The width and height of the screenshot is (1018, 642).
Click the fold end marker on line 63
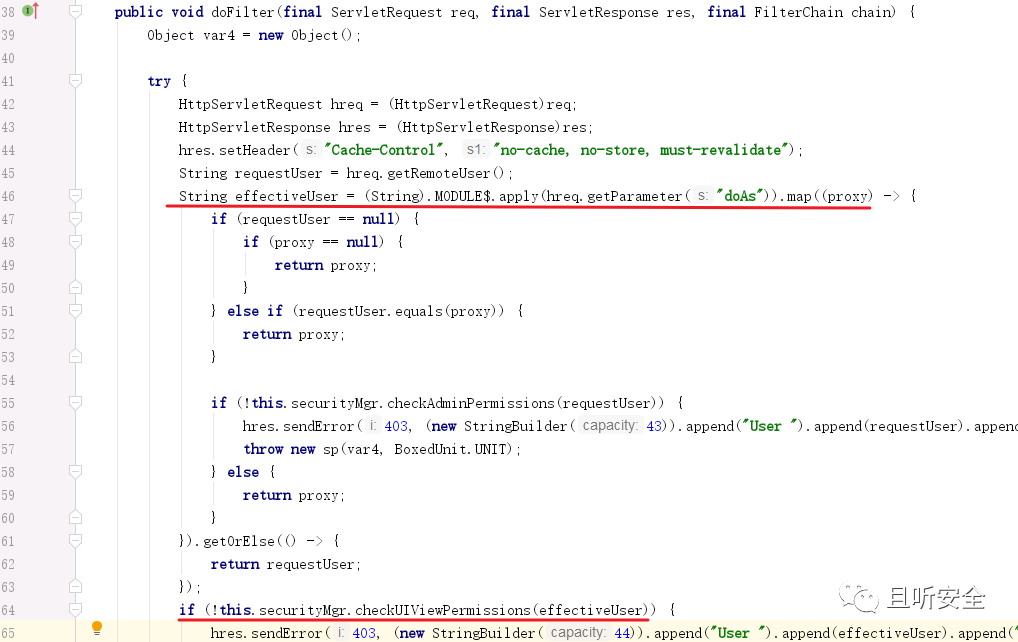pos(75,587)
